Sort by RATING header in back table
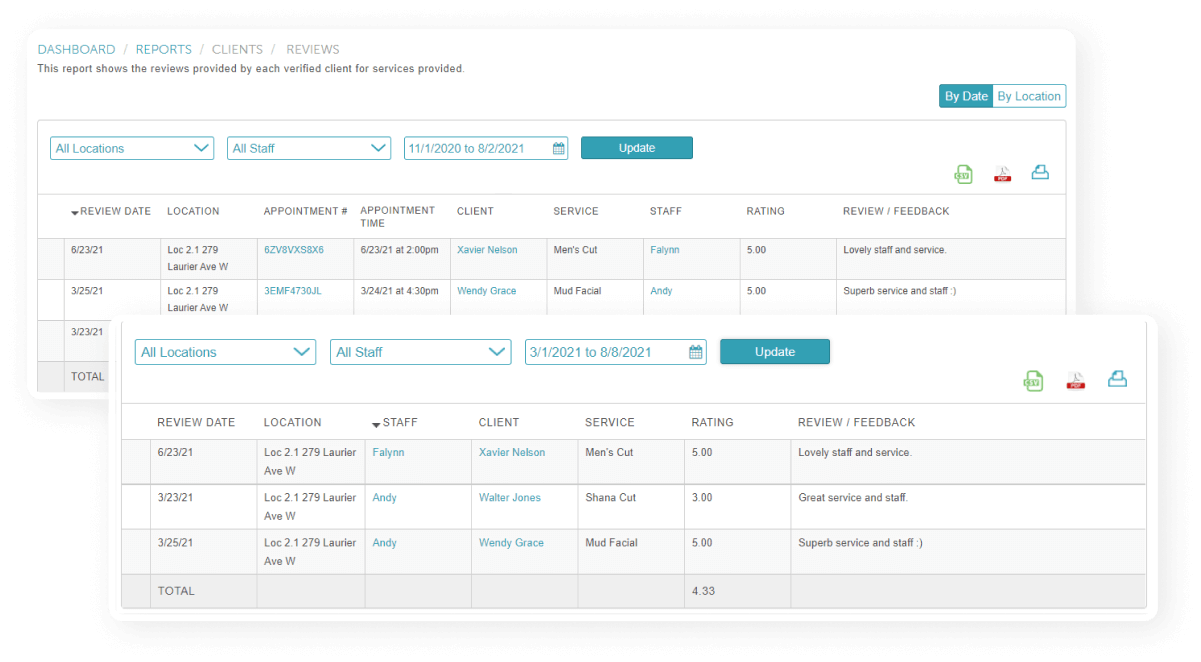 coord(766,212)
